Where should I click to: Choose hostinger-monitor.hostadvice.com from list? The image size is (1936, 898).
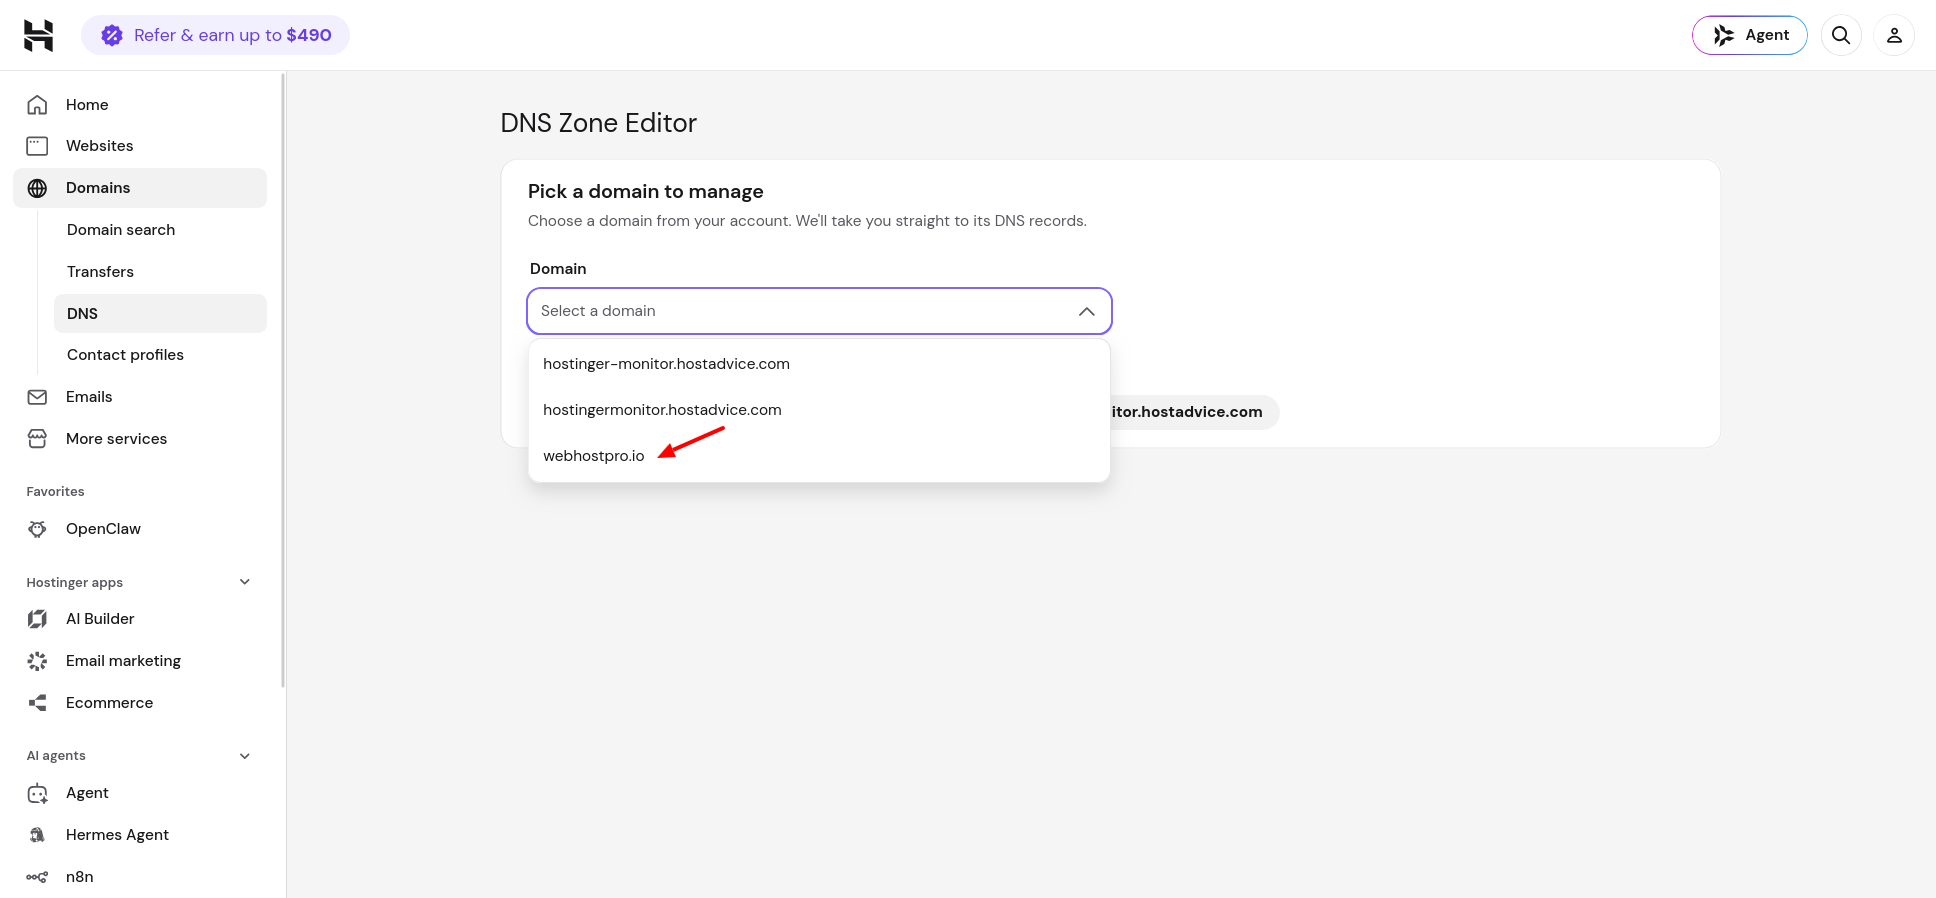(819, 364)
